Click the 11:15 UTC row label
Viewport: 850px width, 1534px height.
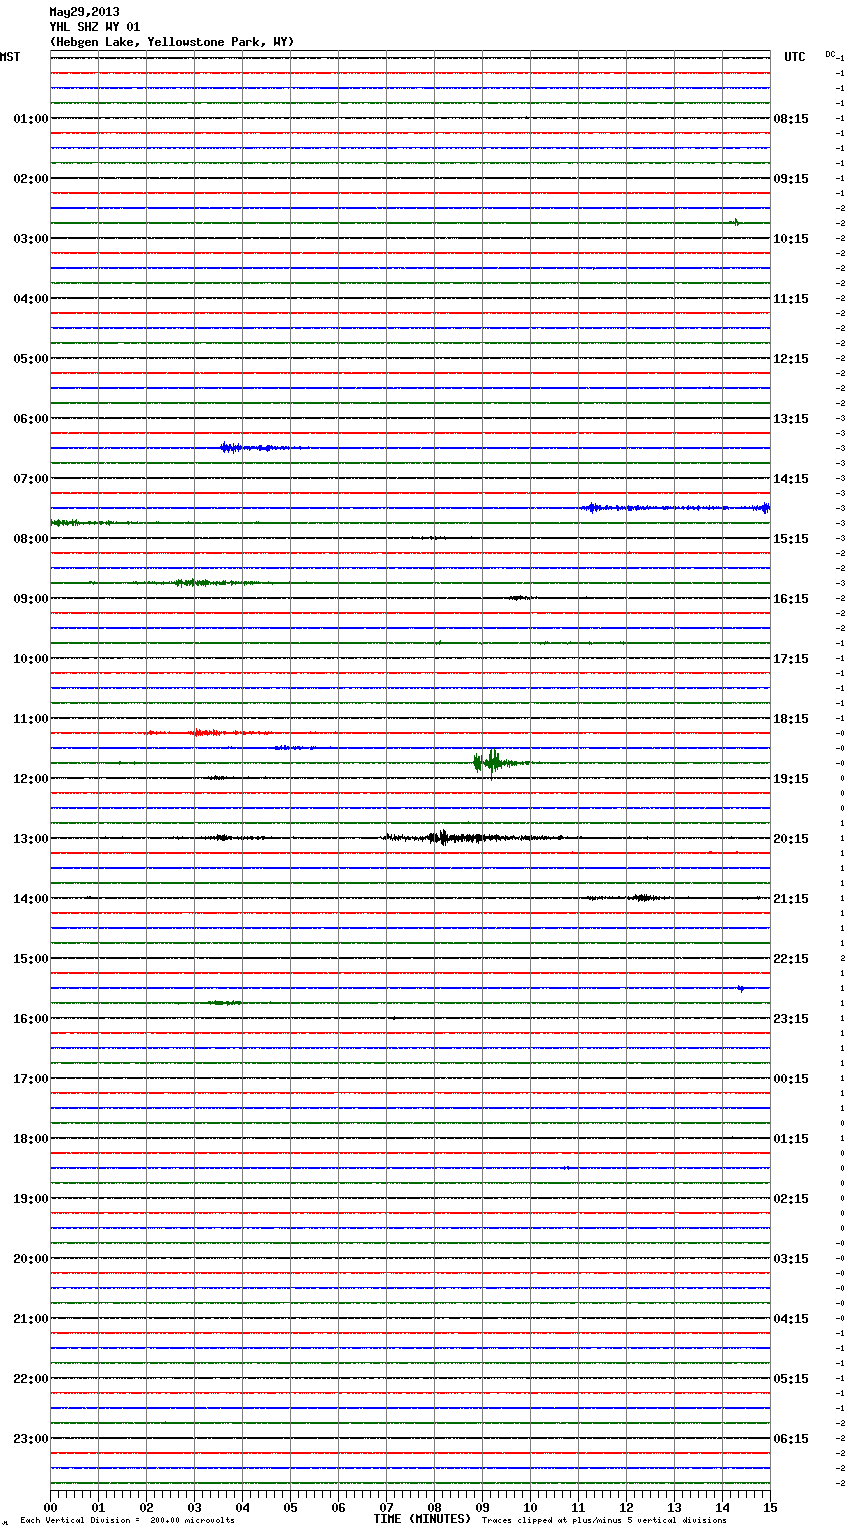click(791, 299)
